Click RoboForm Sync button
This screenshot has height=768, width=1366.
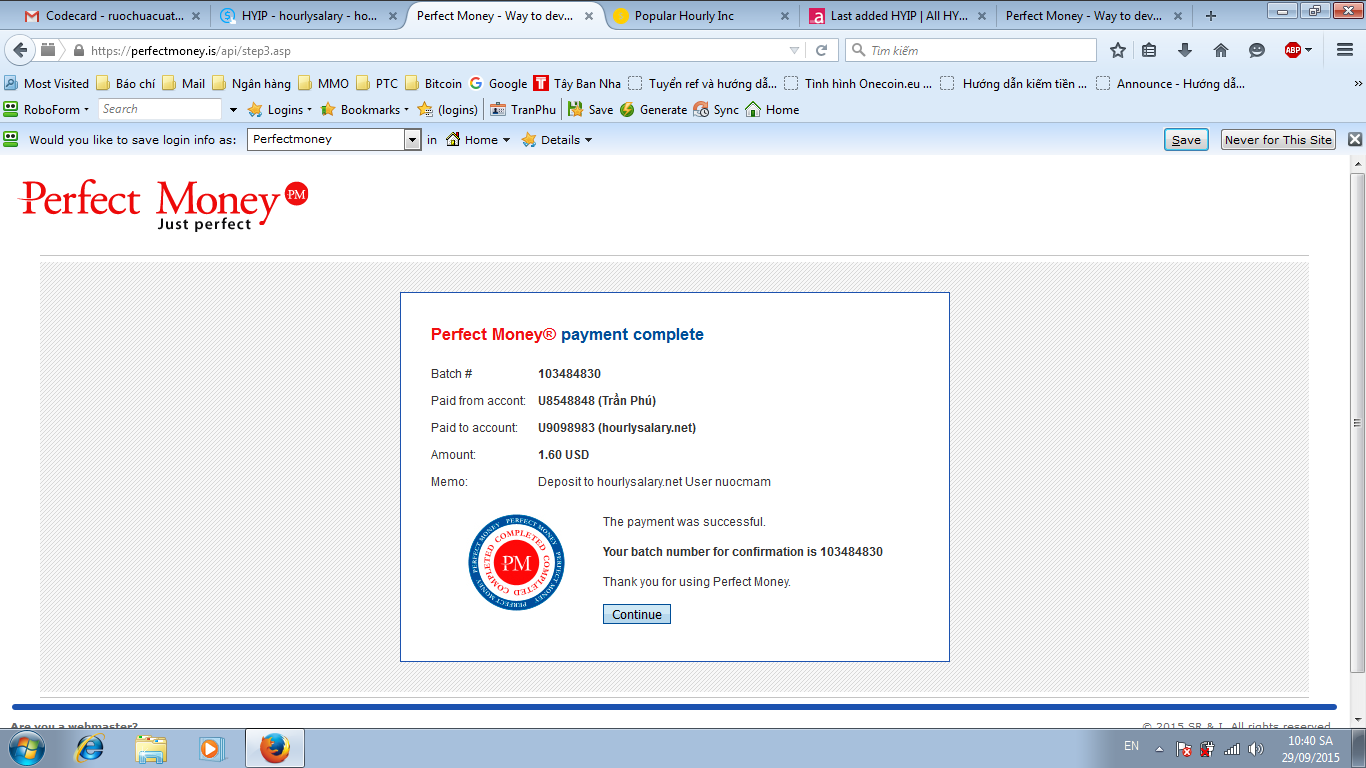pyautogui.click(x=716, y=110)
